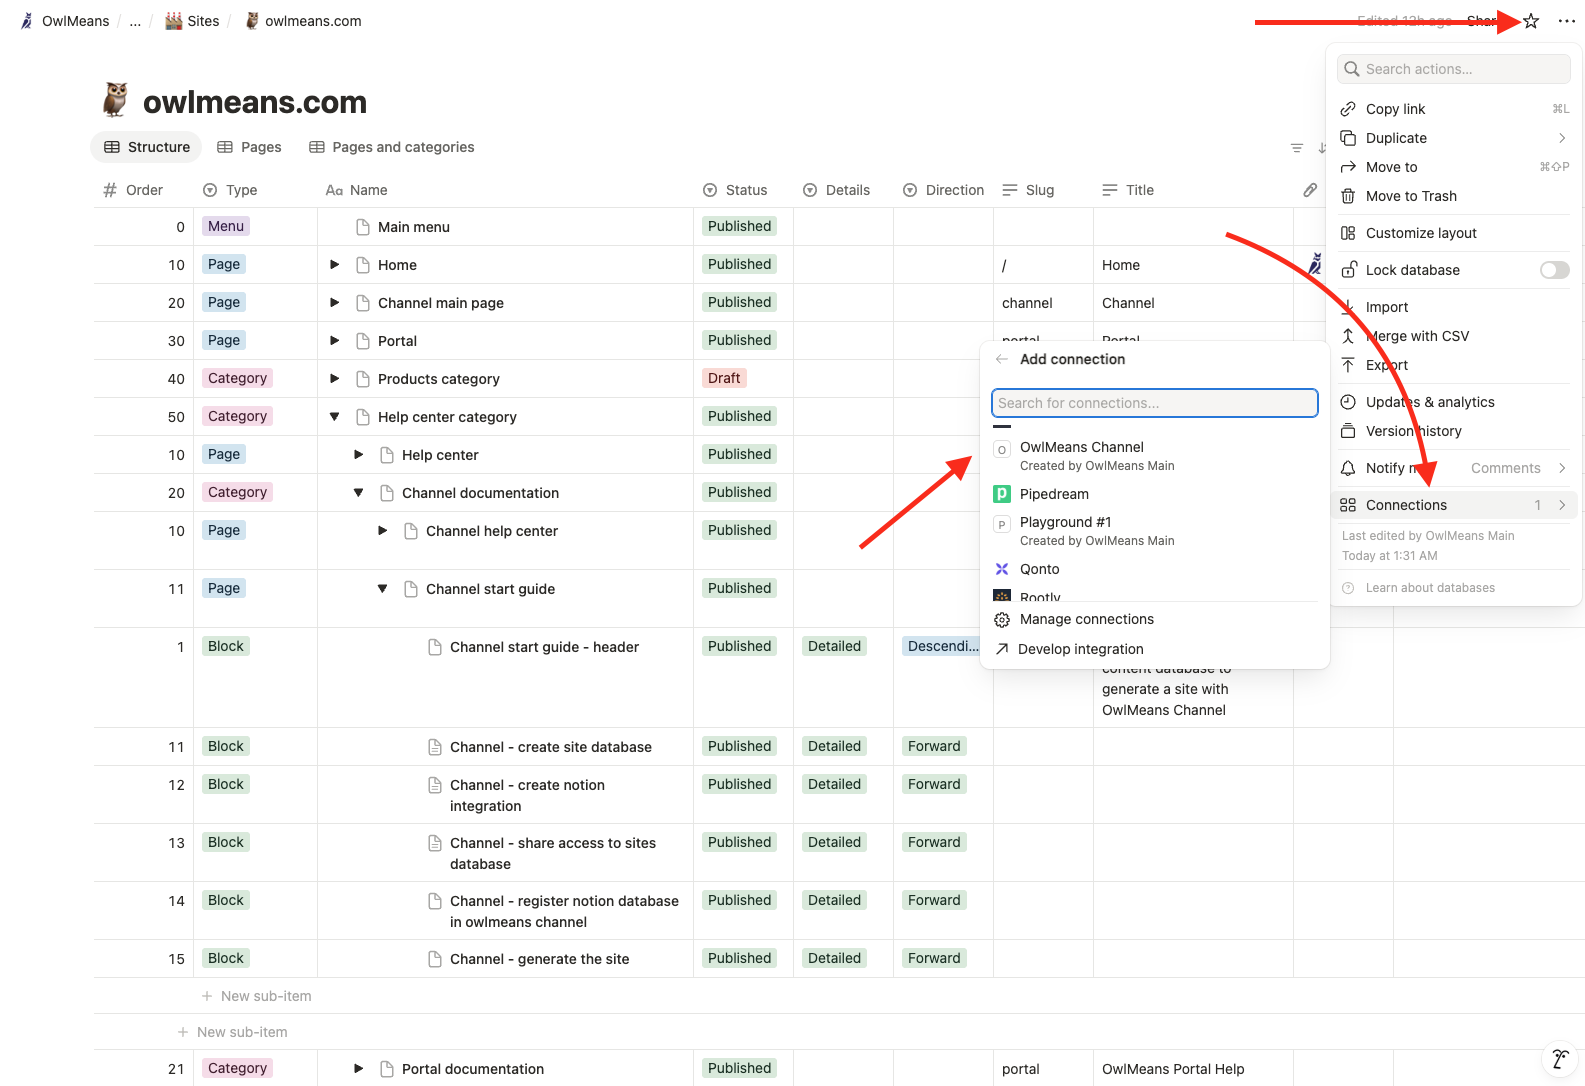Click the help icon beside Learn about databases
The width and height of the screenshot is (1585, 1086).
pos(1348,588)
